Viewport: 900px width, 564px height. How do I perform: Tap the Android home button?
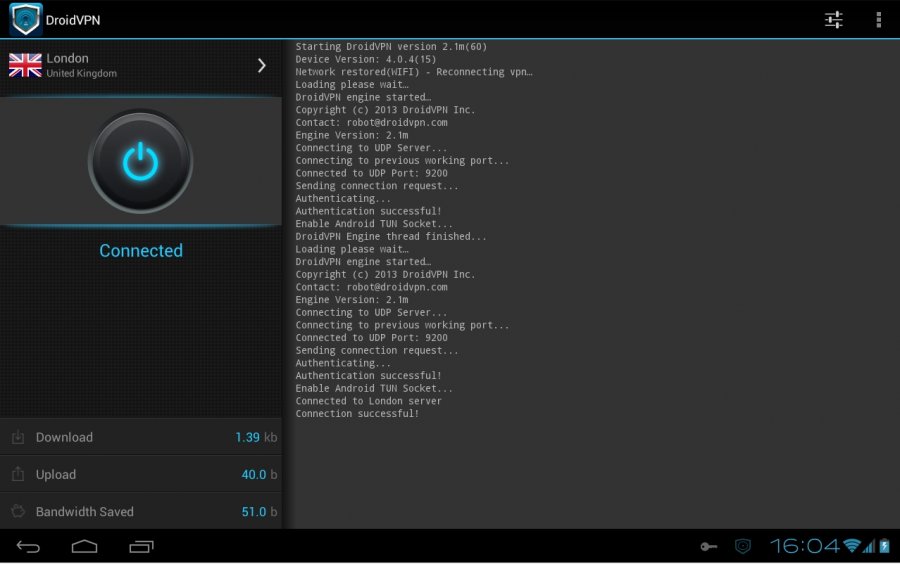pyautogui.click(x=84, y=547)
